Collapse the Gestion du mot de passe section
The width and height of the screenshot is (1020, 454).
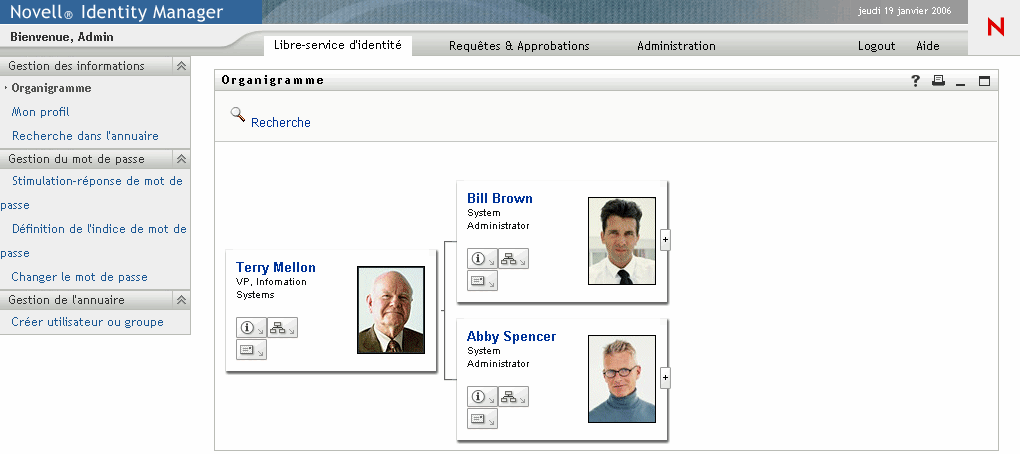point(181,159)
